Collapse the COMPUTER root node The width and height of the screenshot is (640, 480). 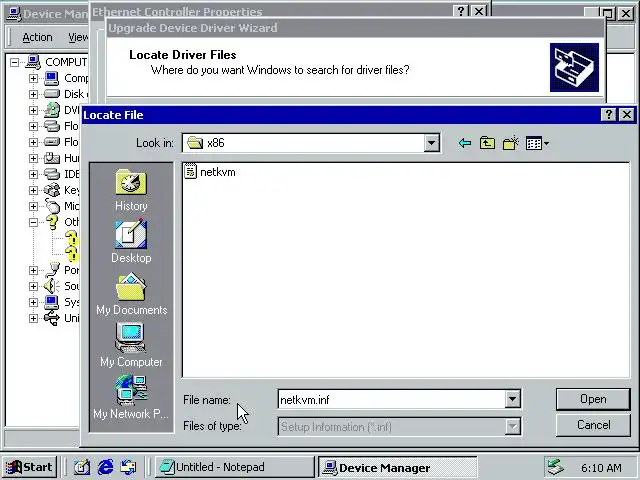(x=15, y=62)
